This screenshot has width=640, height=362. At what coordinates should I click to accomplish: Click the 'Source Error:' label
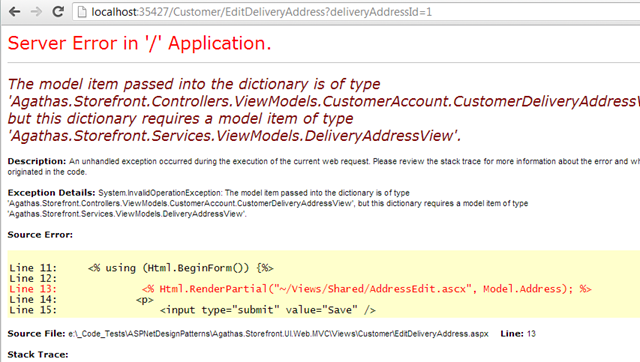(40, 235)
